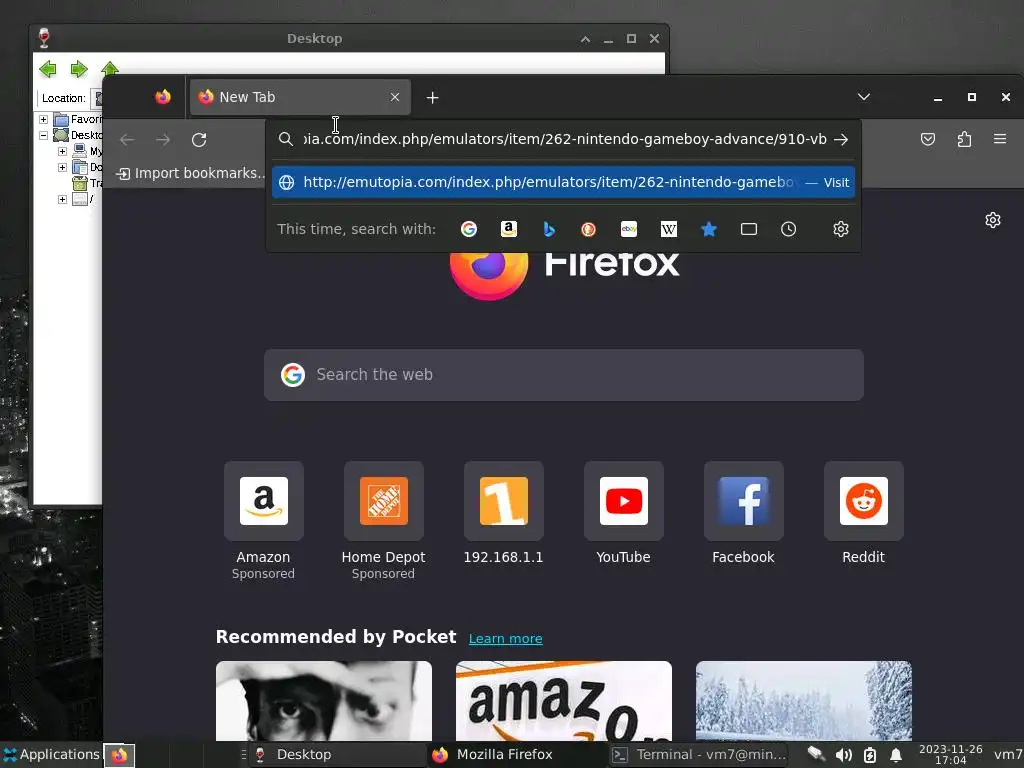1024x768 pixels.
Task: Expand the Documents tree node
Action: coord(63,167)
